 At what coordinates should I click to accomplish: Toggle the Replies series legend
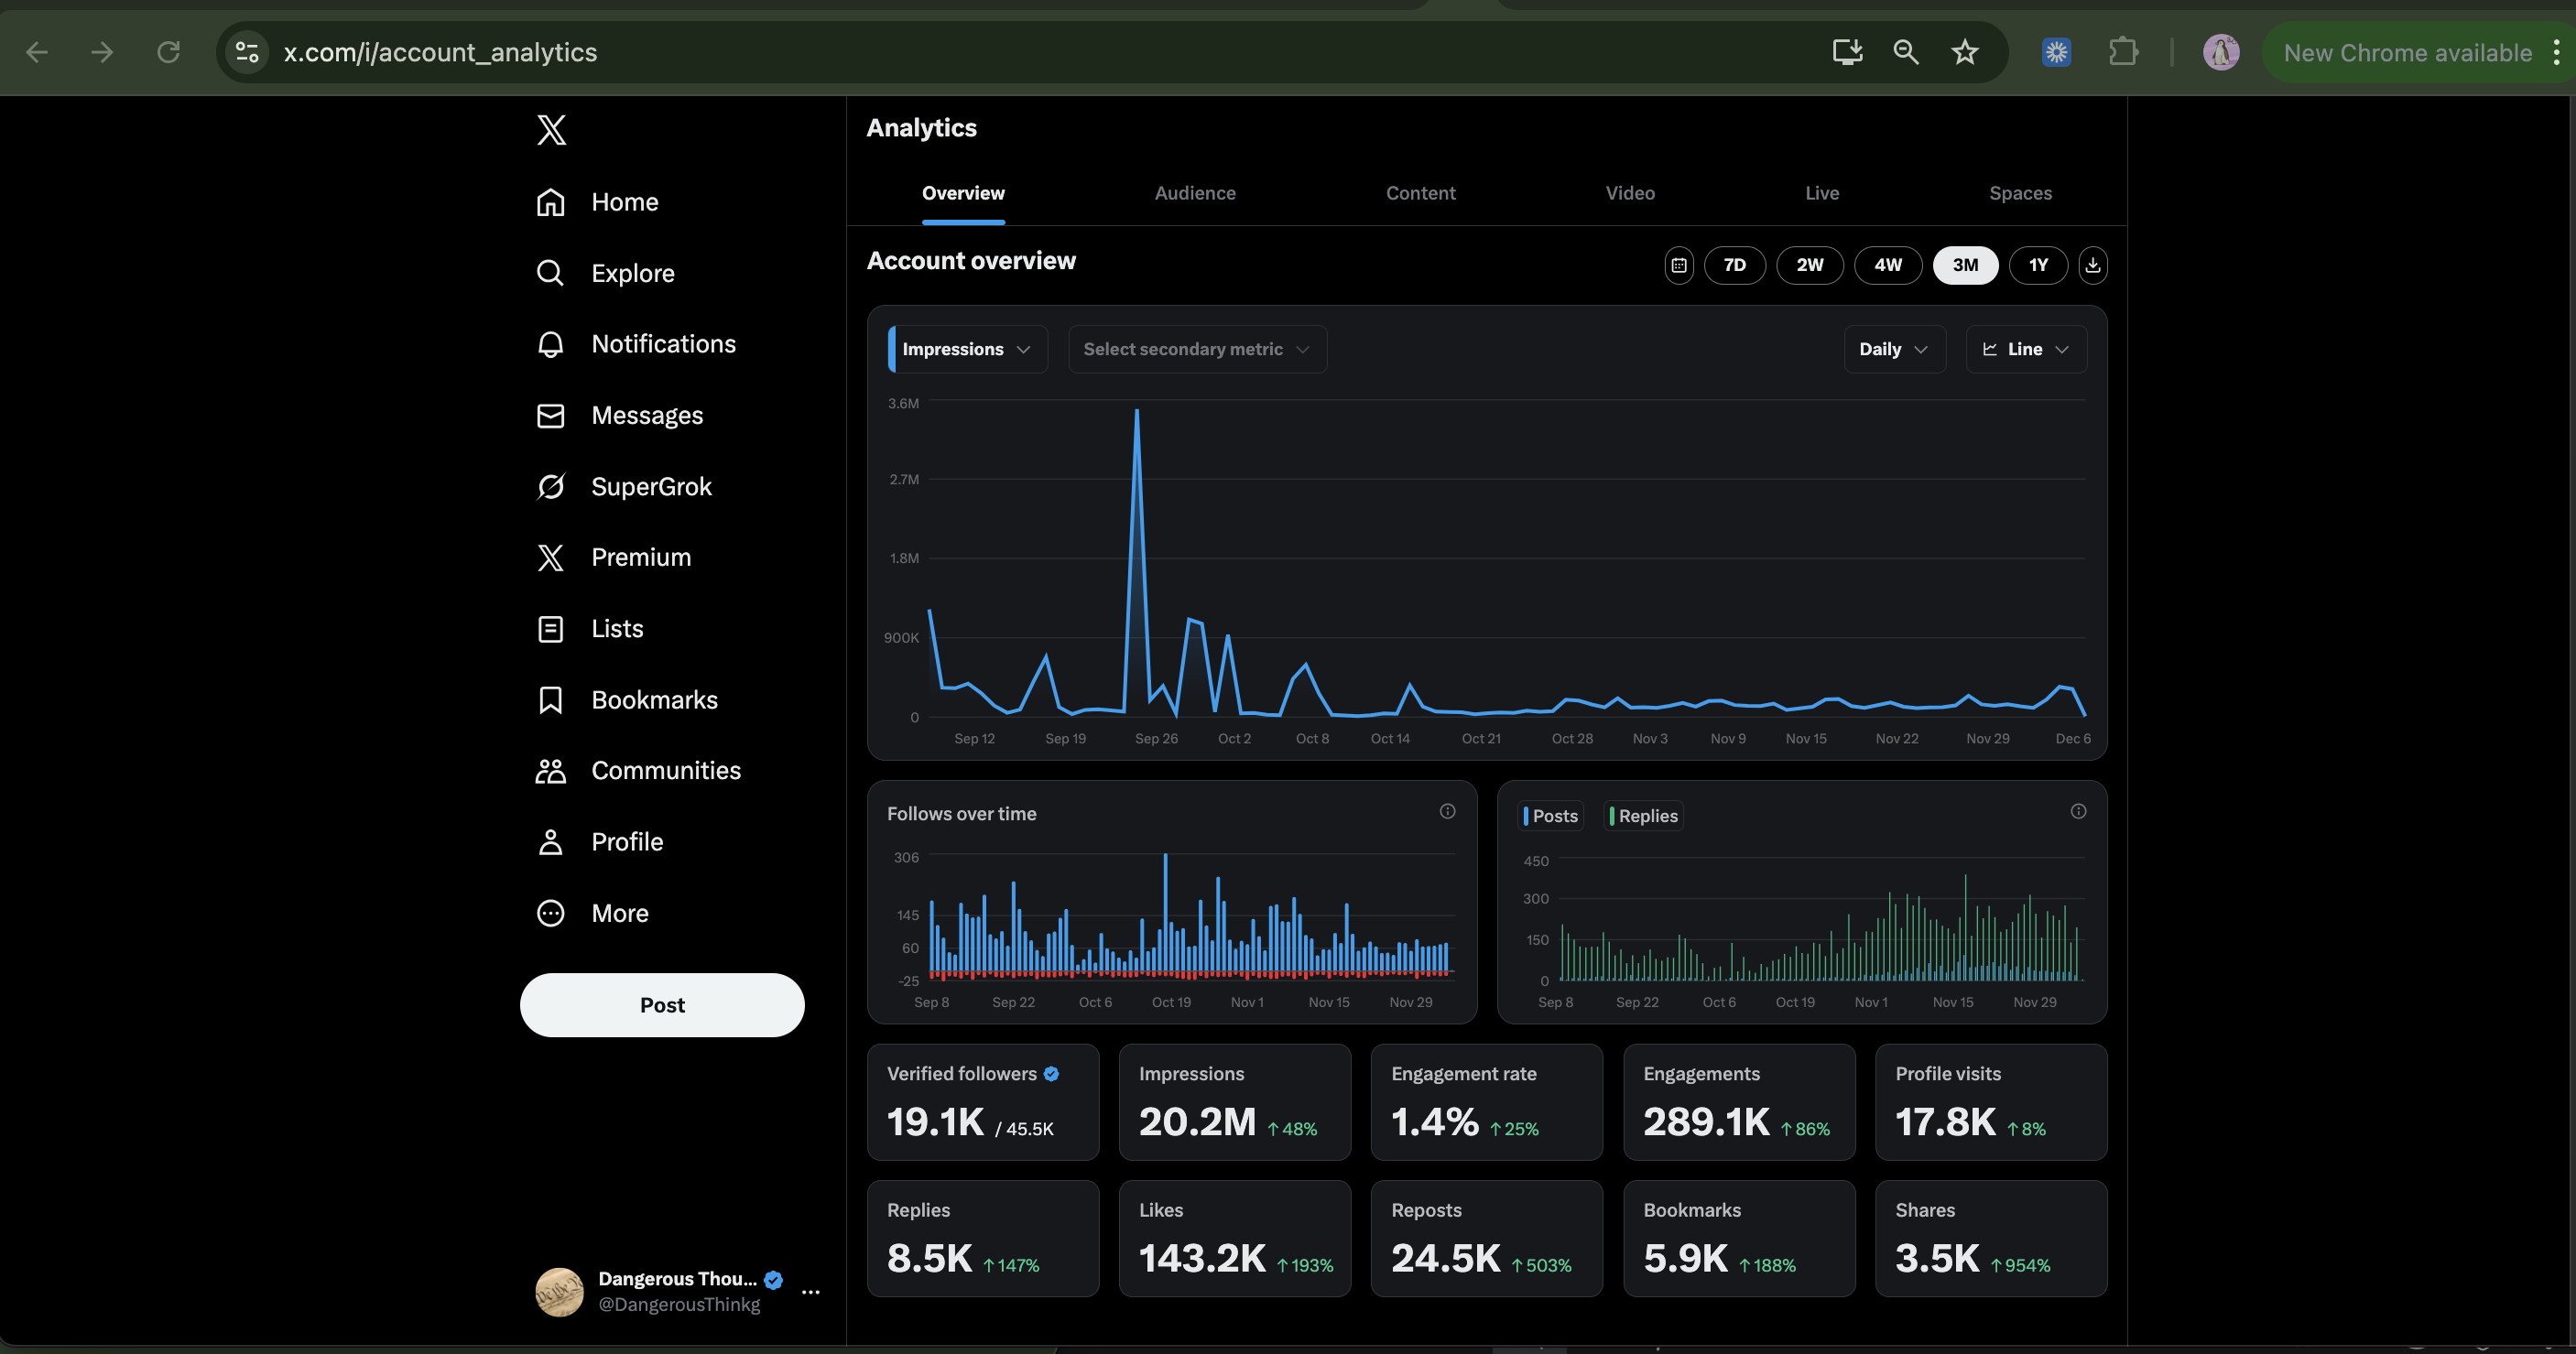pyautogui.click(x=1644, y=816)
